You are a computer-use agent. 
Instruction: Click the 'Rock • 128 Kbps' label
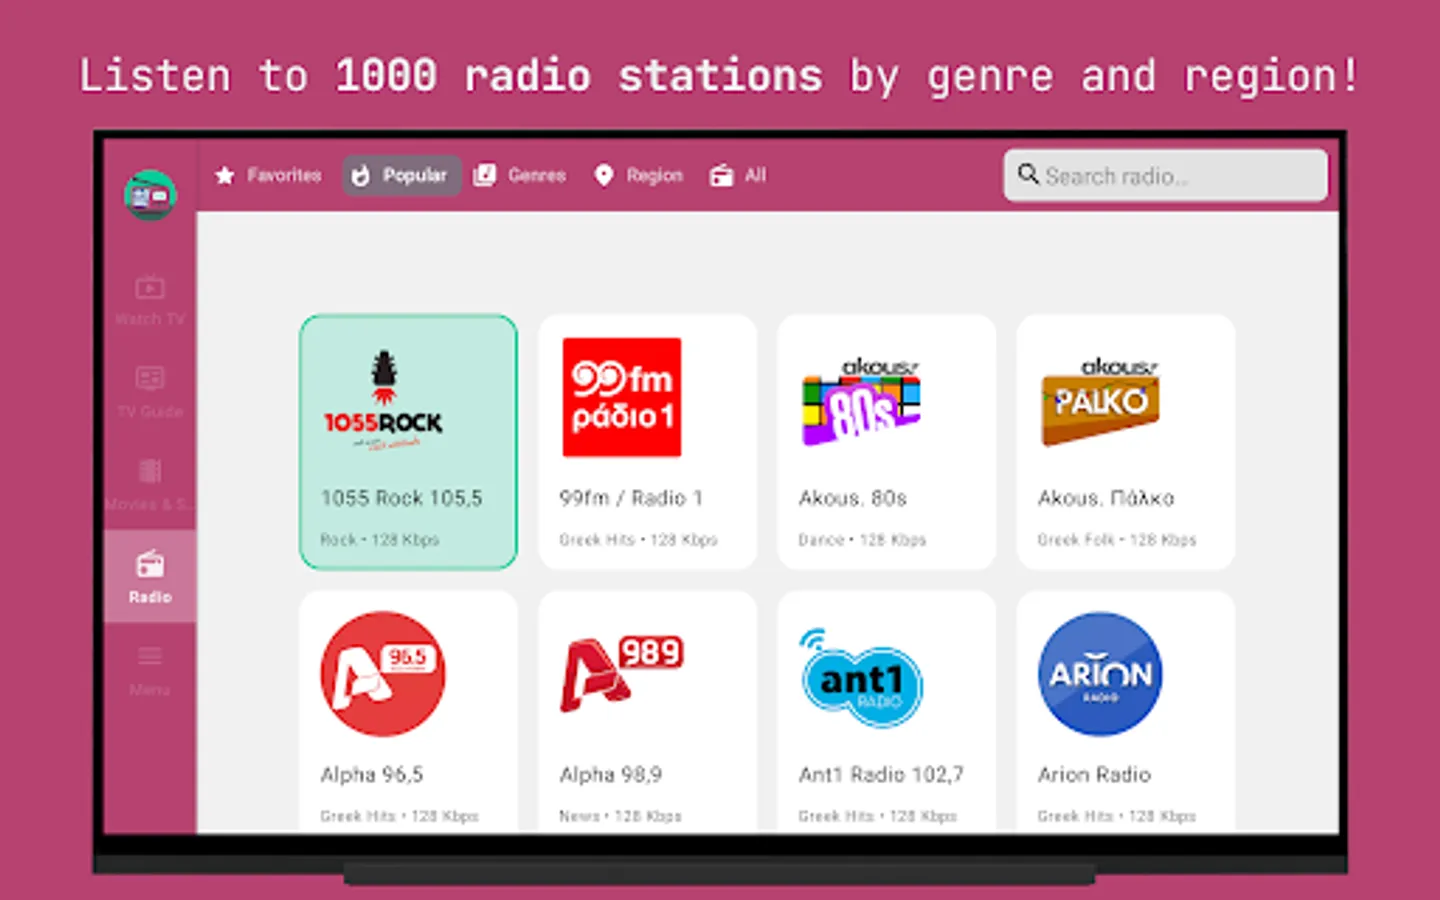tap(380, 540)
